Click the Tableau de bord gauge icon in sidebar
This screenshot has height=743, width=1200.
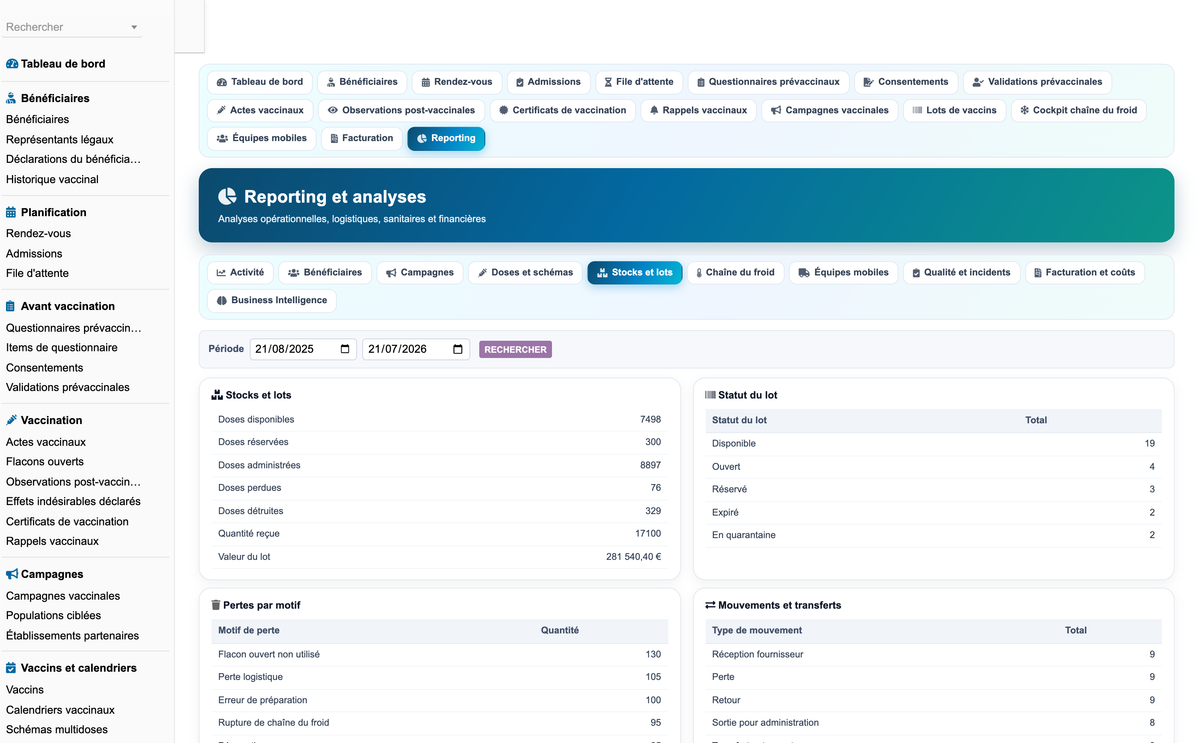pos(12,64)
